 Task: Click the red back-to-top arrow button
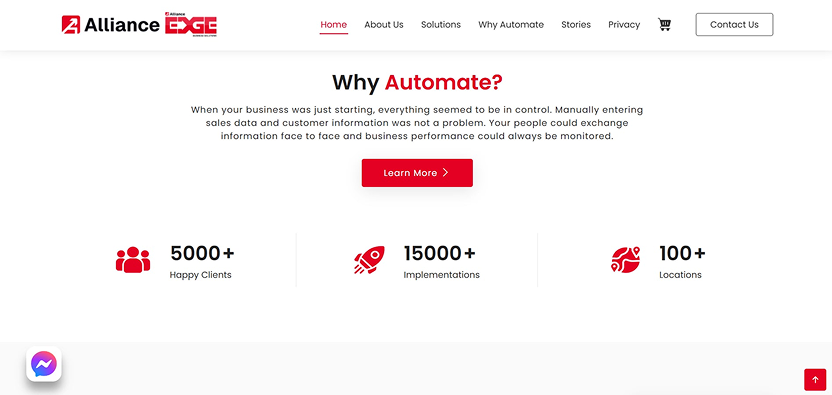(x=815, y=380)
